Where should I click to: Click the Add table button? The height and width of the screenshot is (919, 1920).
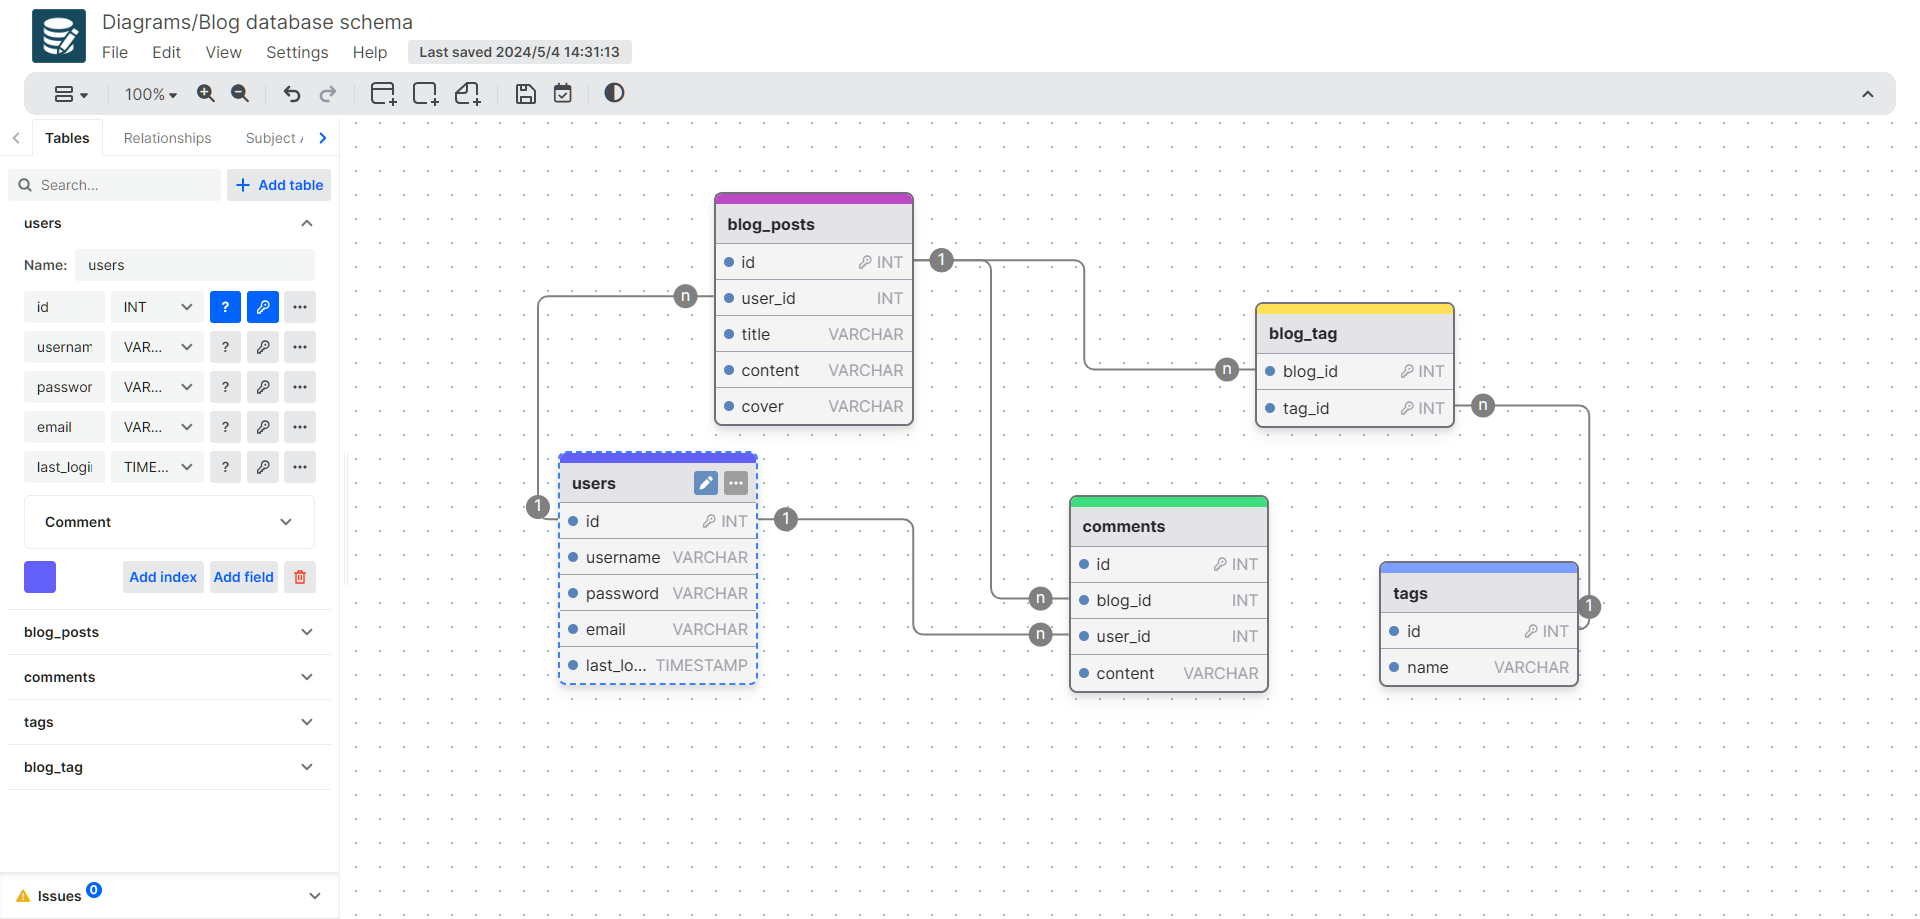279,185
